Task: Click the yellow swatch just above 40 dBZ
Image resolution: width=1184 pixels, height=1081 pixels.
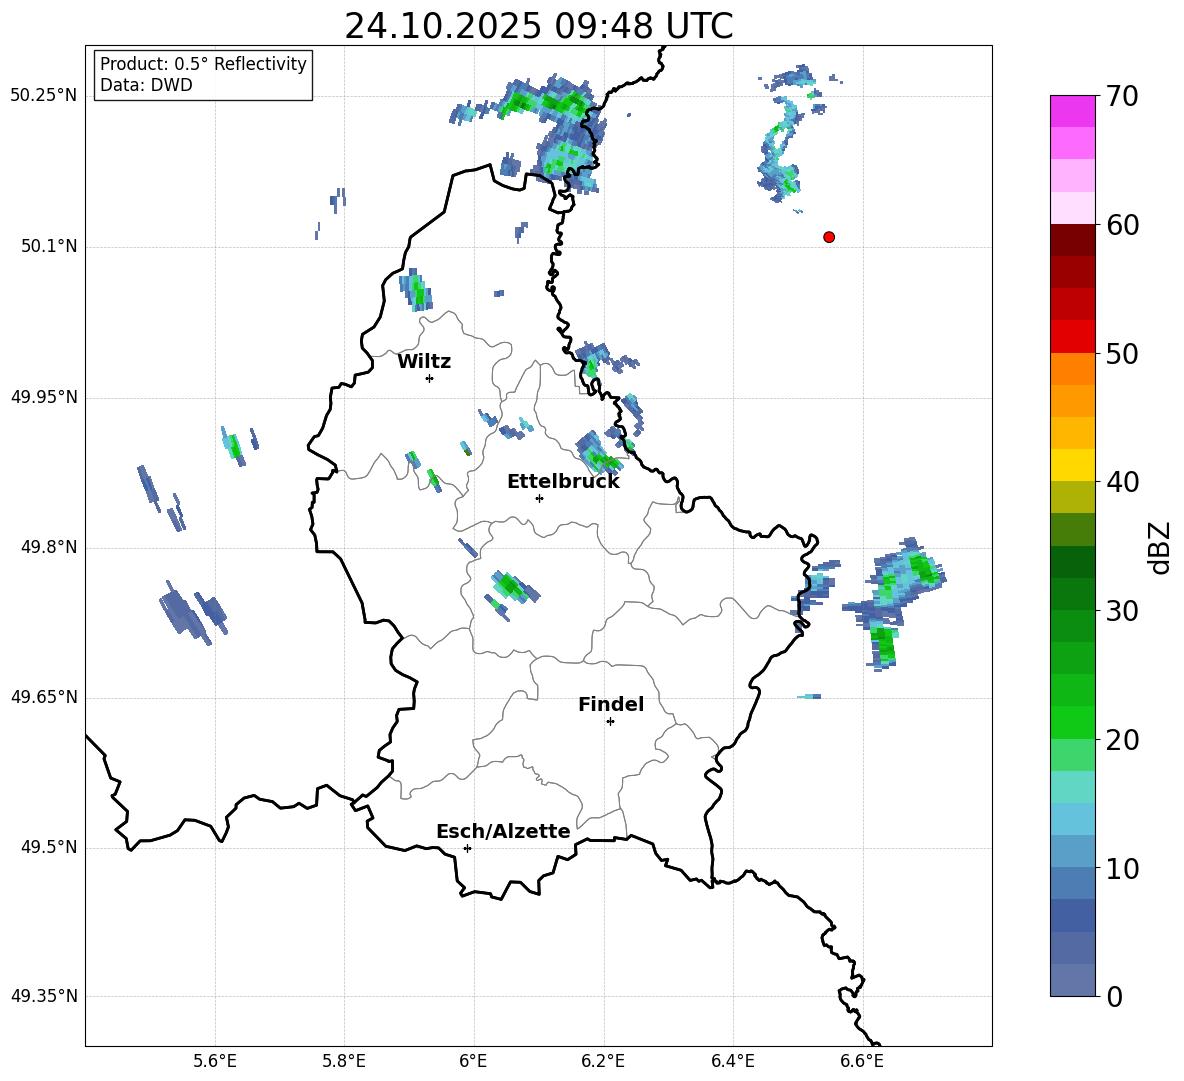Action: pos(1073,465)
